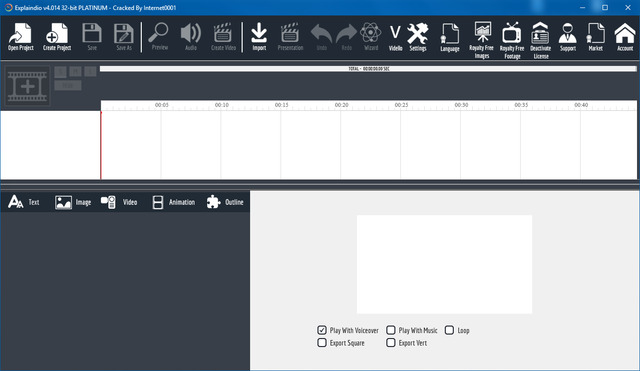This screenshot has height=371, width=640.
Task: Click the 00:20 mark on timeline ruler
Action: tap(342, 105)
